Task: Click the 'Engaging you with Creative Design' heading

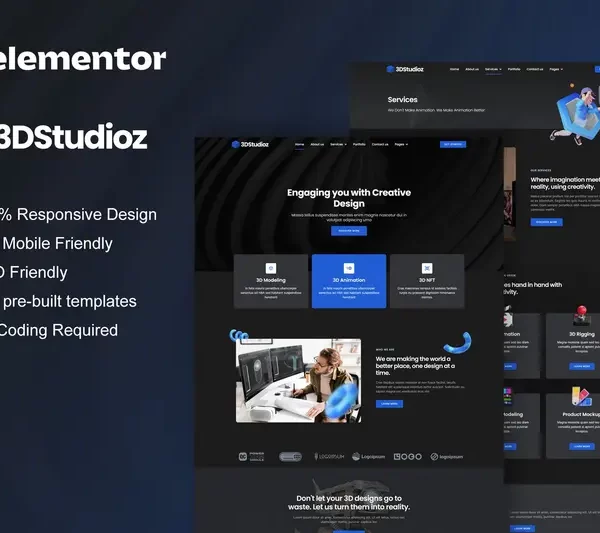Action: (x=349, y=198)
